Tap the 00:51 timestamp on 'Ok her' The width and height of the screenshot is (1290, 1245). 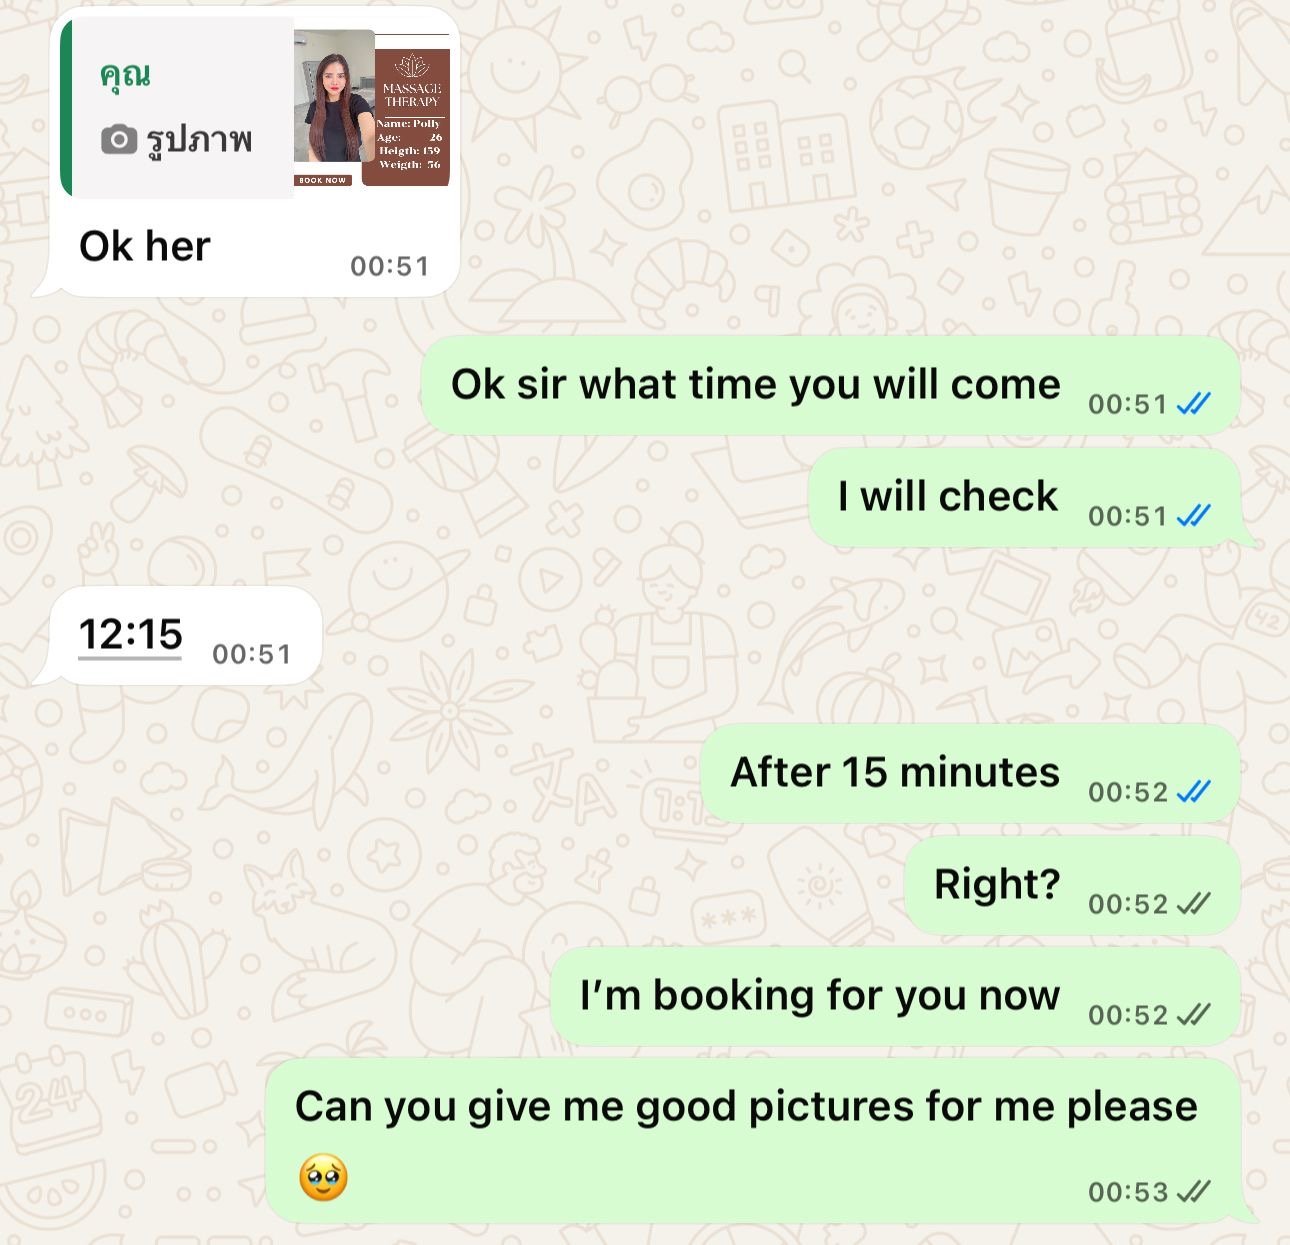coord(390,266)
